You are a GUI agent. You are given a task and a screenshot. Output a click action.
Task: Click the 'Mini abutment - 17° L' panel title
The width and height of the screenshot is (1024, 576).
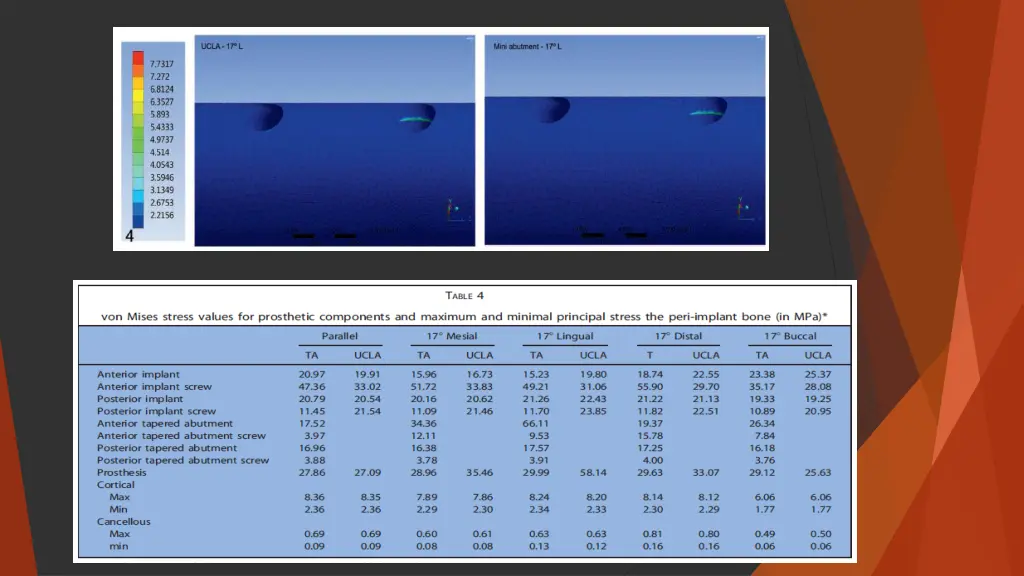(x=526, y=46)
